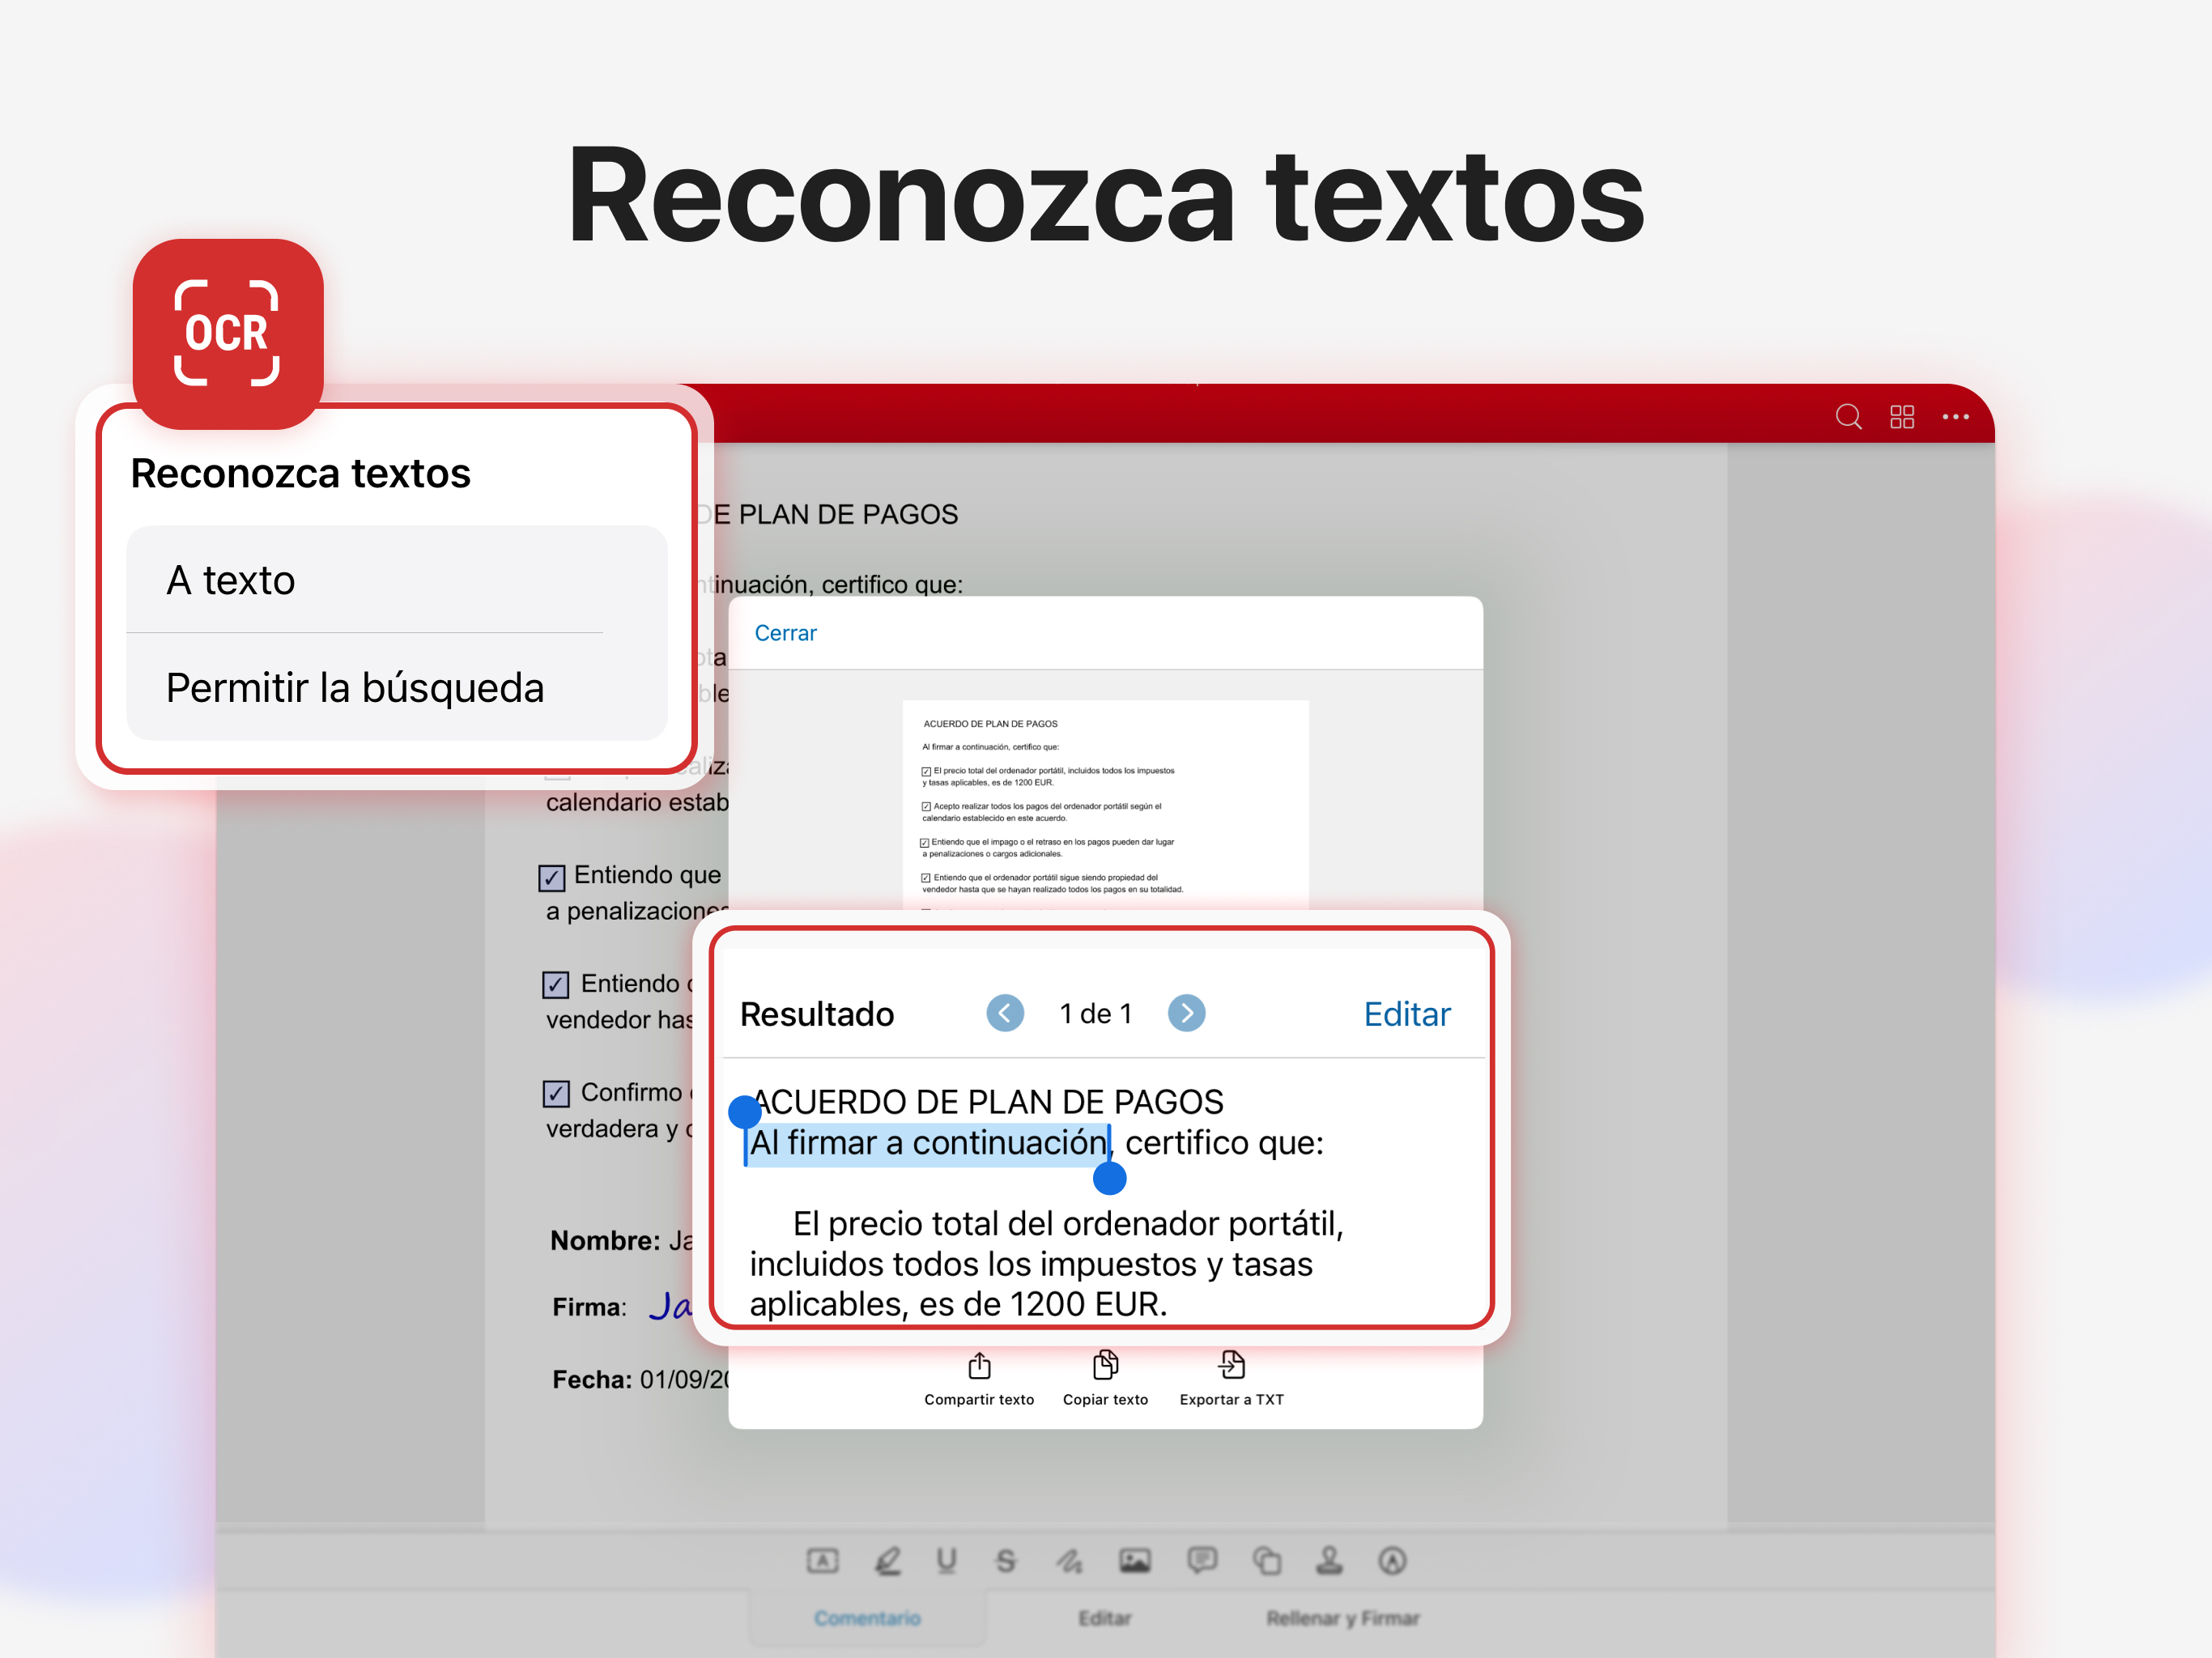Toggle the checkbox next to 'Confirmo'
The image size is (2212, 1658).
(x=556, y=1094)
